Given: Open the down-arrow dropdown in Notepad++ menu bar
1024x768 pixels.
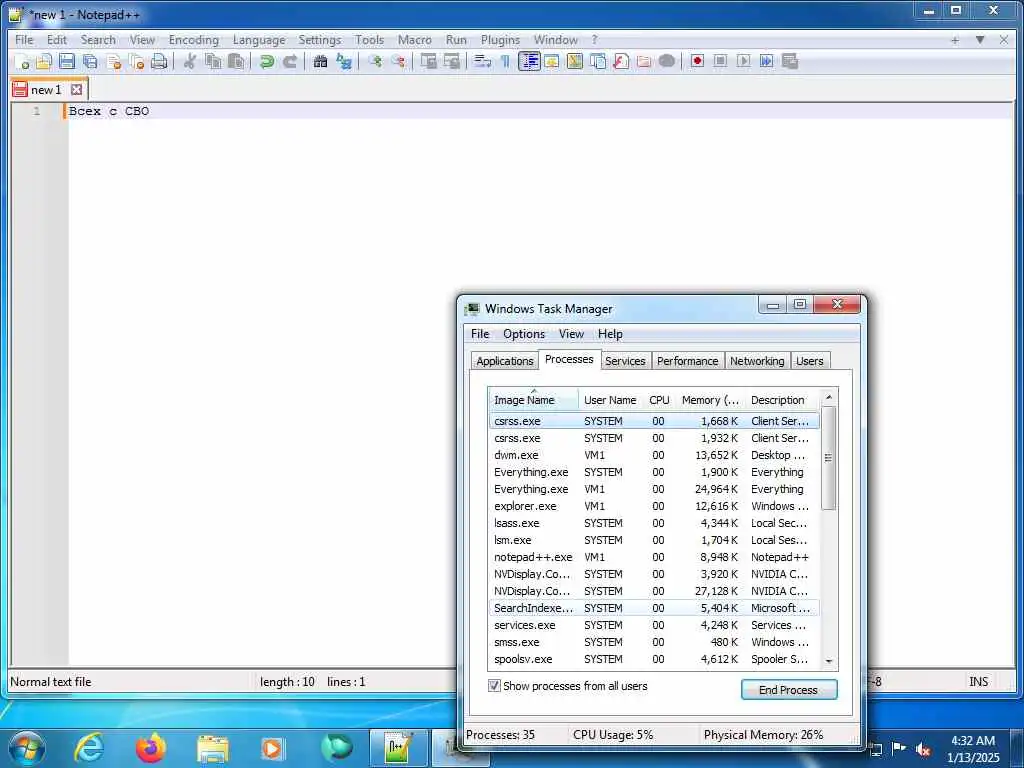Looking at the screenshot, I should click(x=980, y=40).
